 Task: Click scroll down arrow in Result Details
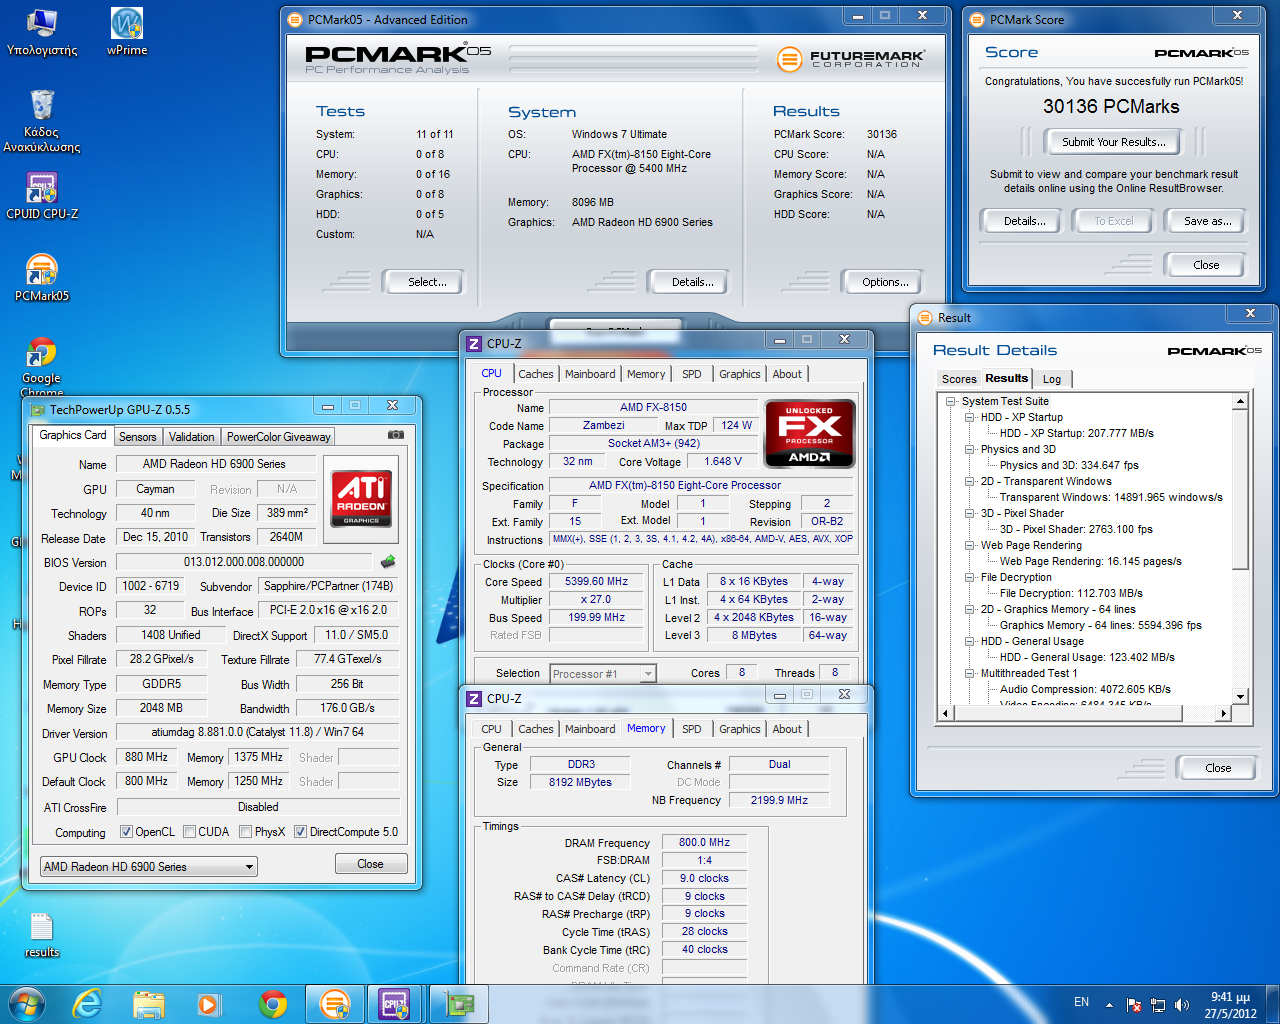(1240, 697)
